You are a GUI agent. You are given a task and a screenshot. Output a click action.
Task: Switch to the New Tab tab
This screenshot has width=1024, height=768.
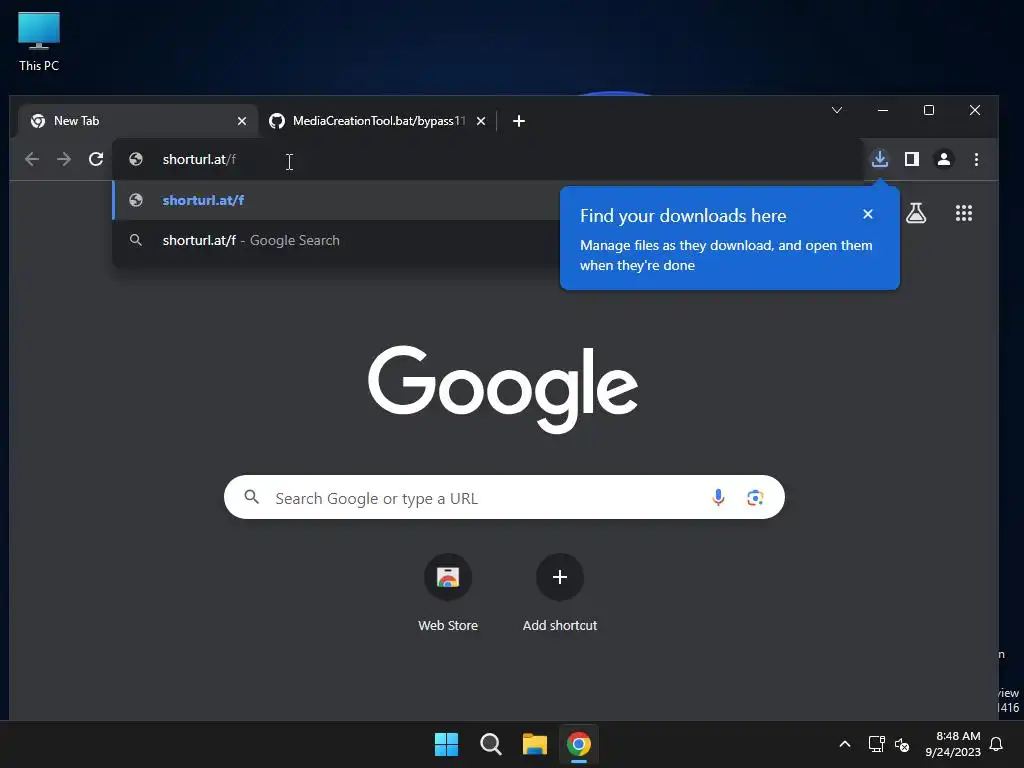138,121
